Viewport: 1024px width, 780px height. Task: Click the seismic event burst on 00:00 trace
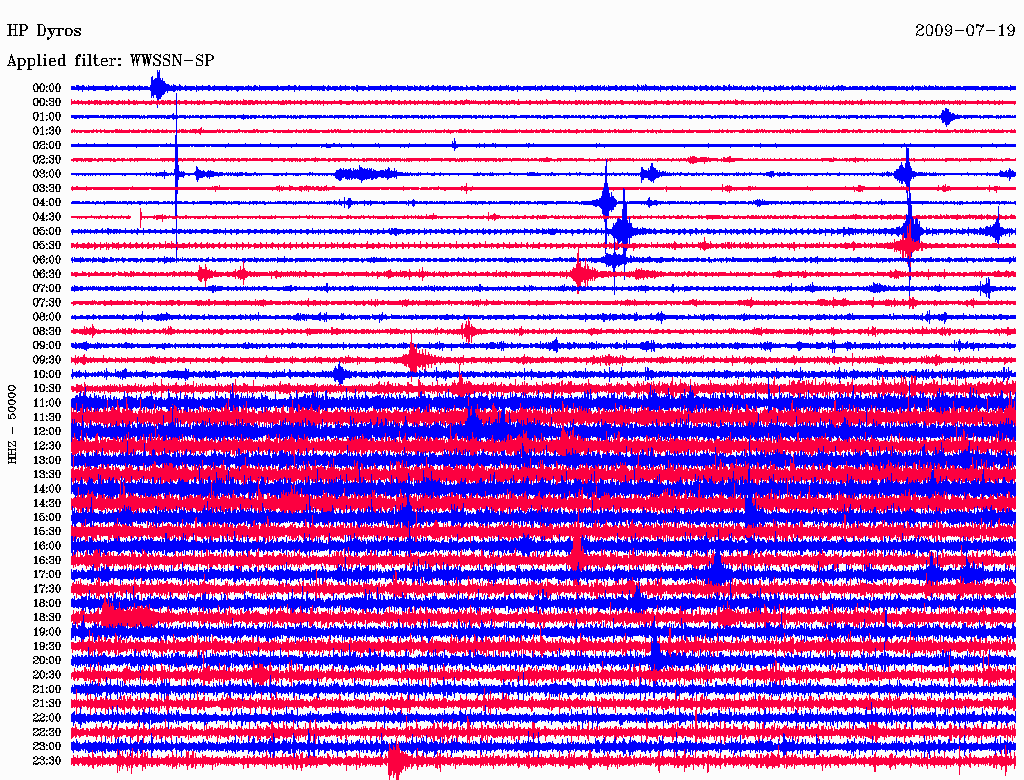(161, 87)
